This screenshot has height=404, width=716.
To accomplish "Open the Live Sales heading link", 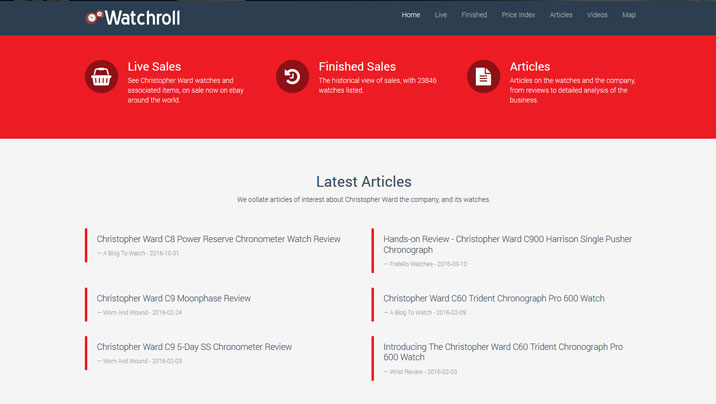I will (154, 67).
